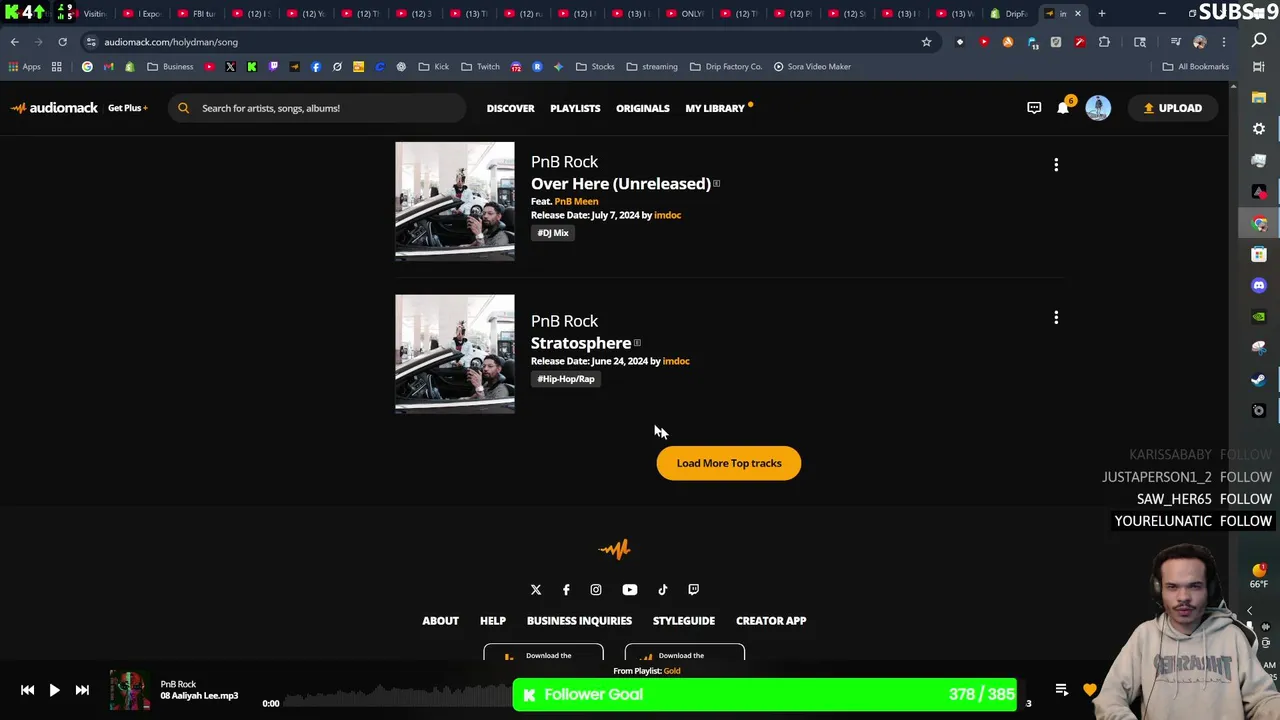Open a new browser tab
1280x720 pixels.
1102,14
